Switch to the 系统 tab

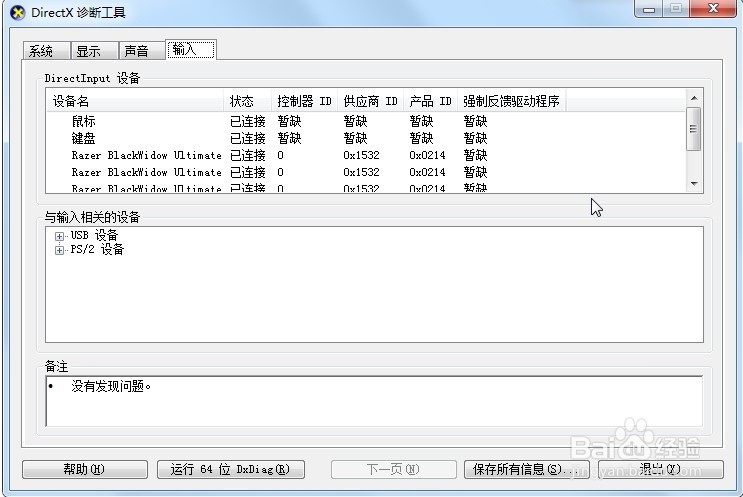(x=46, y=51)
